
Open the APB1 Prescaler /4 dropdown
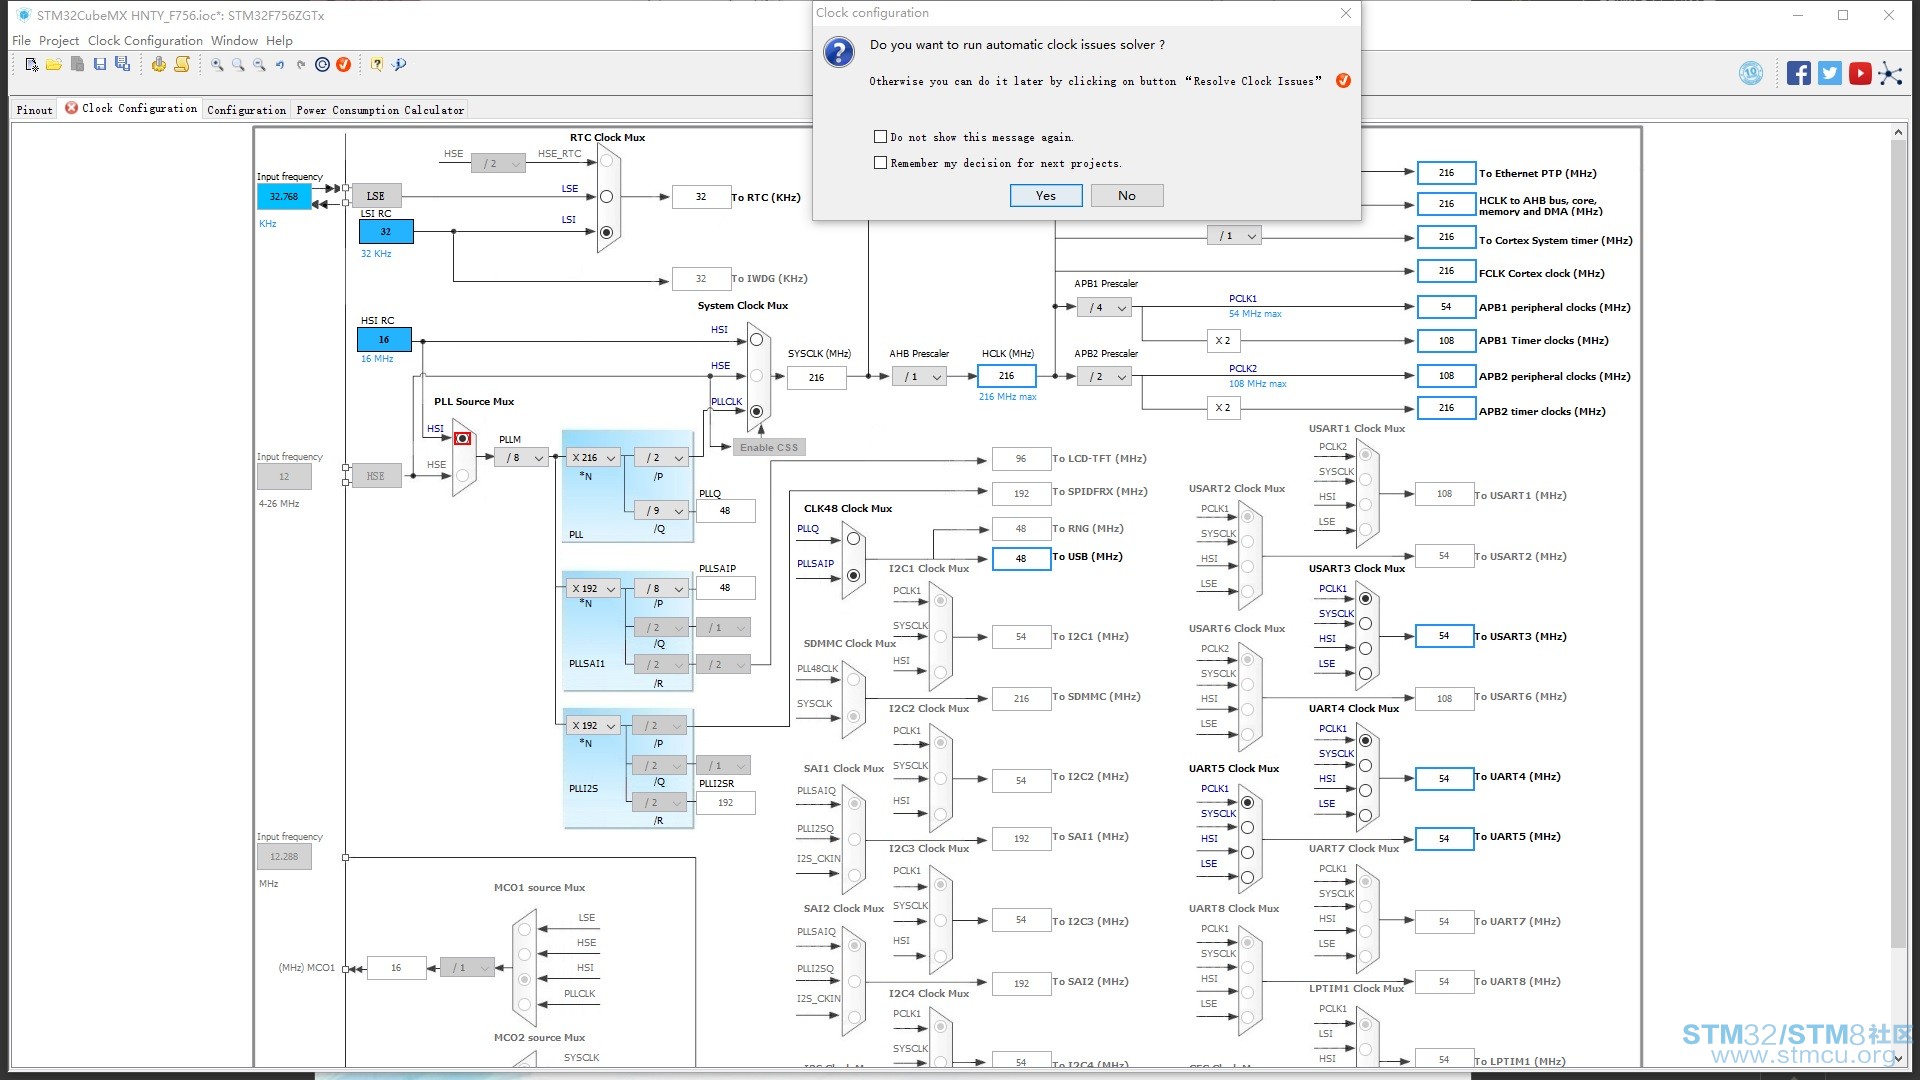click(x=1105, y=308)
